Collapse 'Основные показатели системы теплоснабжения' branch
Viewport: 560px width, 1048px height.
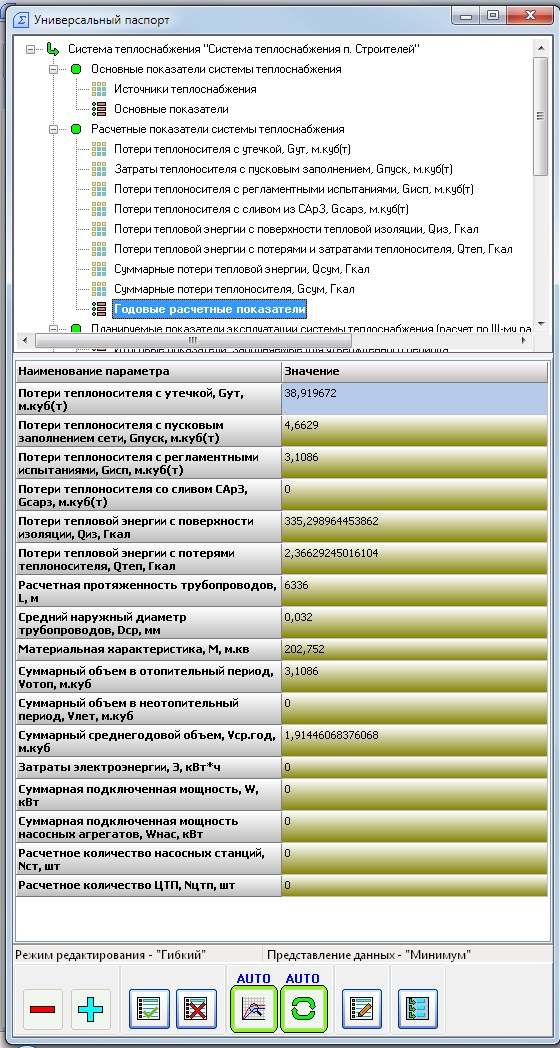[x=53, y=69]
